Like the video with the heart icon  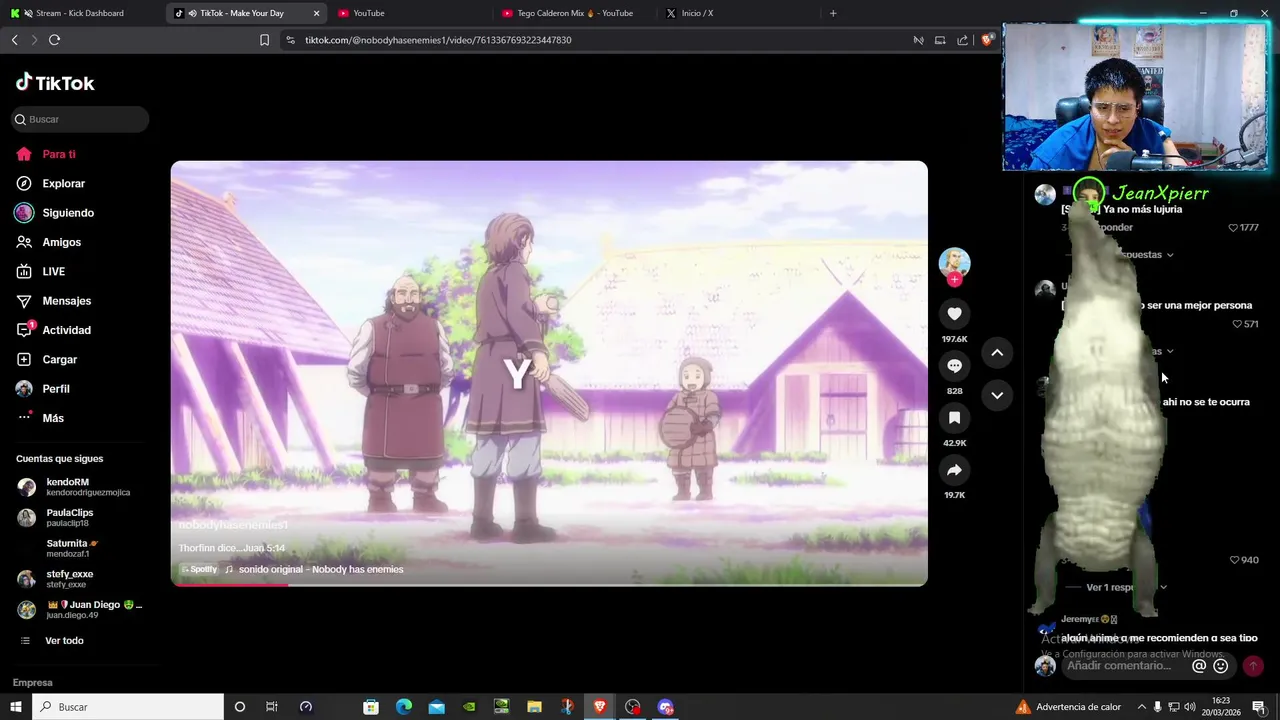click(x=954, y=314)
